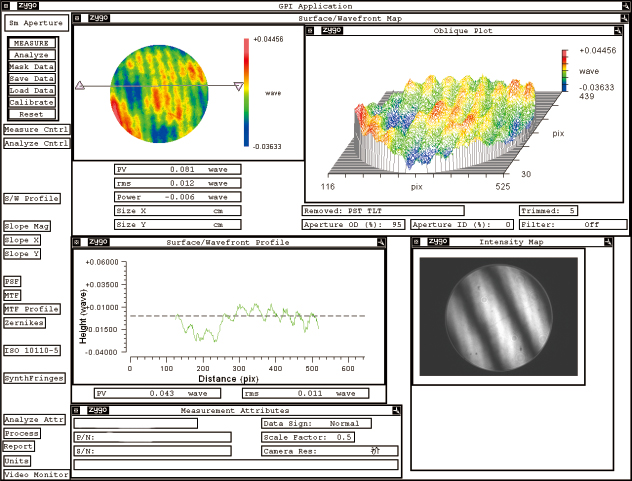Open the Camera Res selector

click(x=329, y=451)
